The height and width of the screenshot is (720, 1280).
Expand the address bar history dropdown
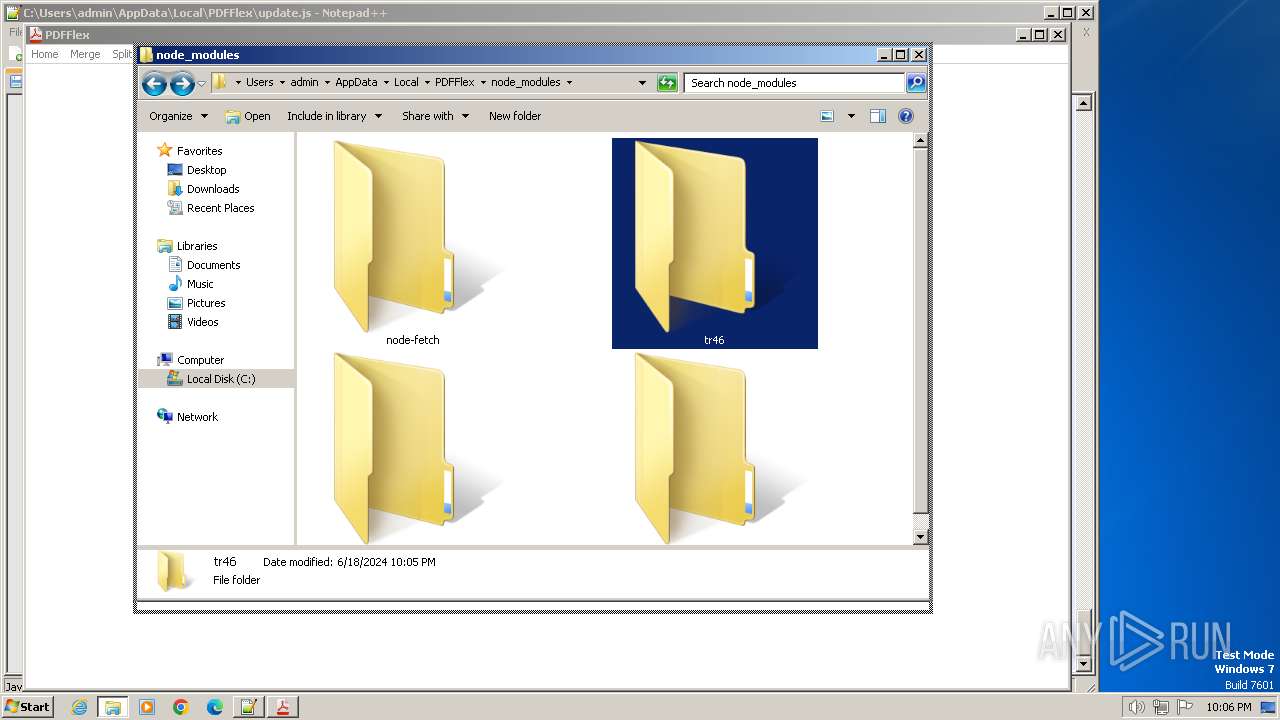(642, 83)
